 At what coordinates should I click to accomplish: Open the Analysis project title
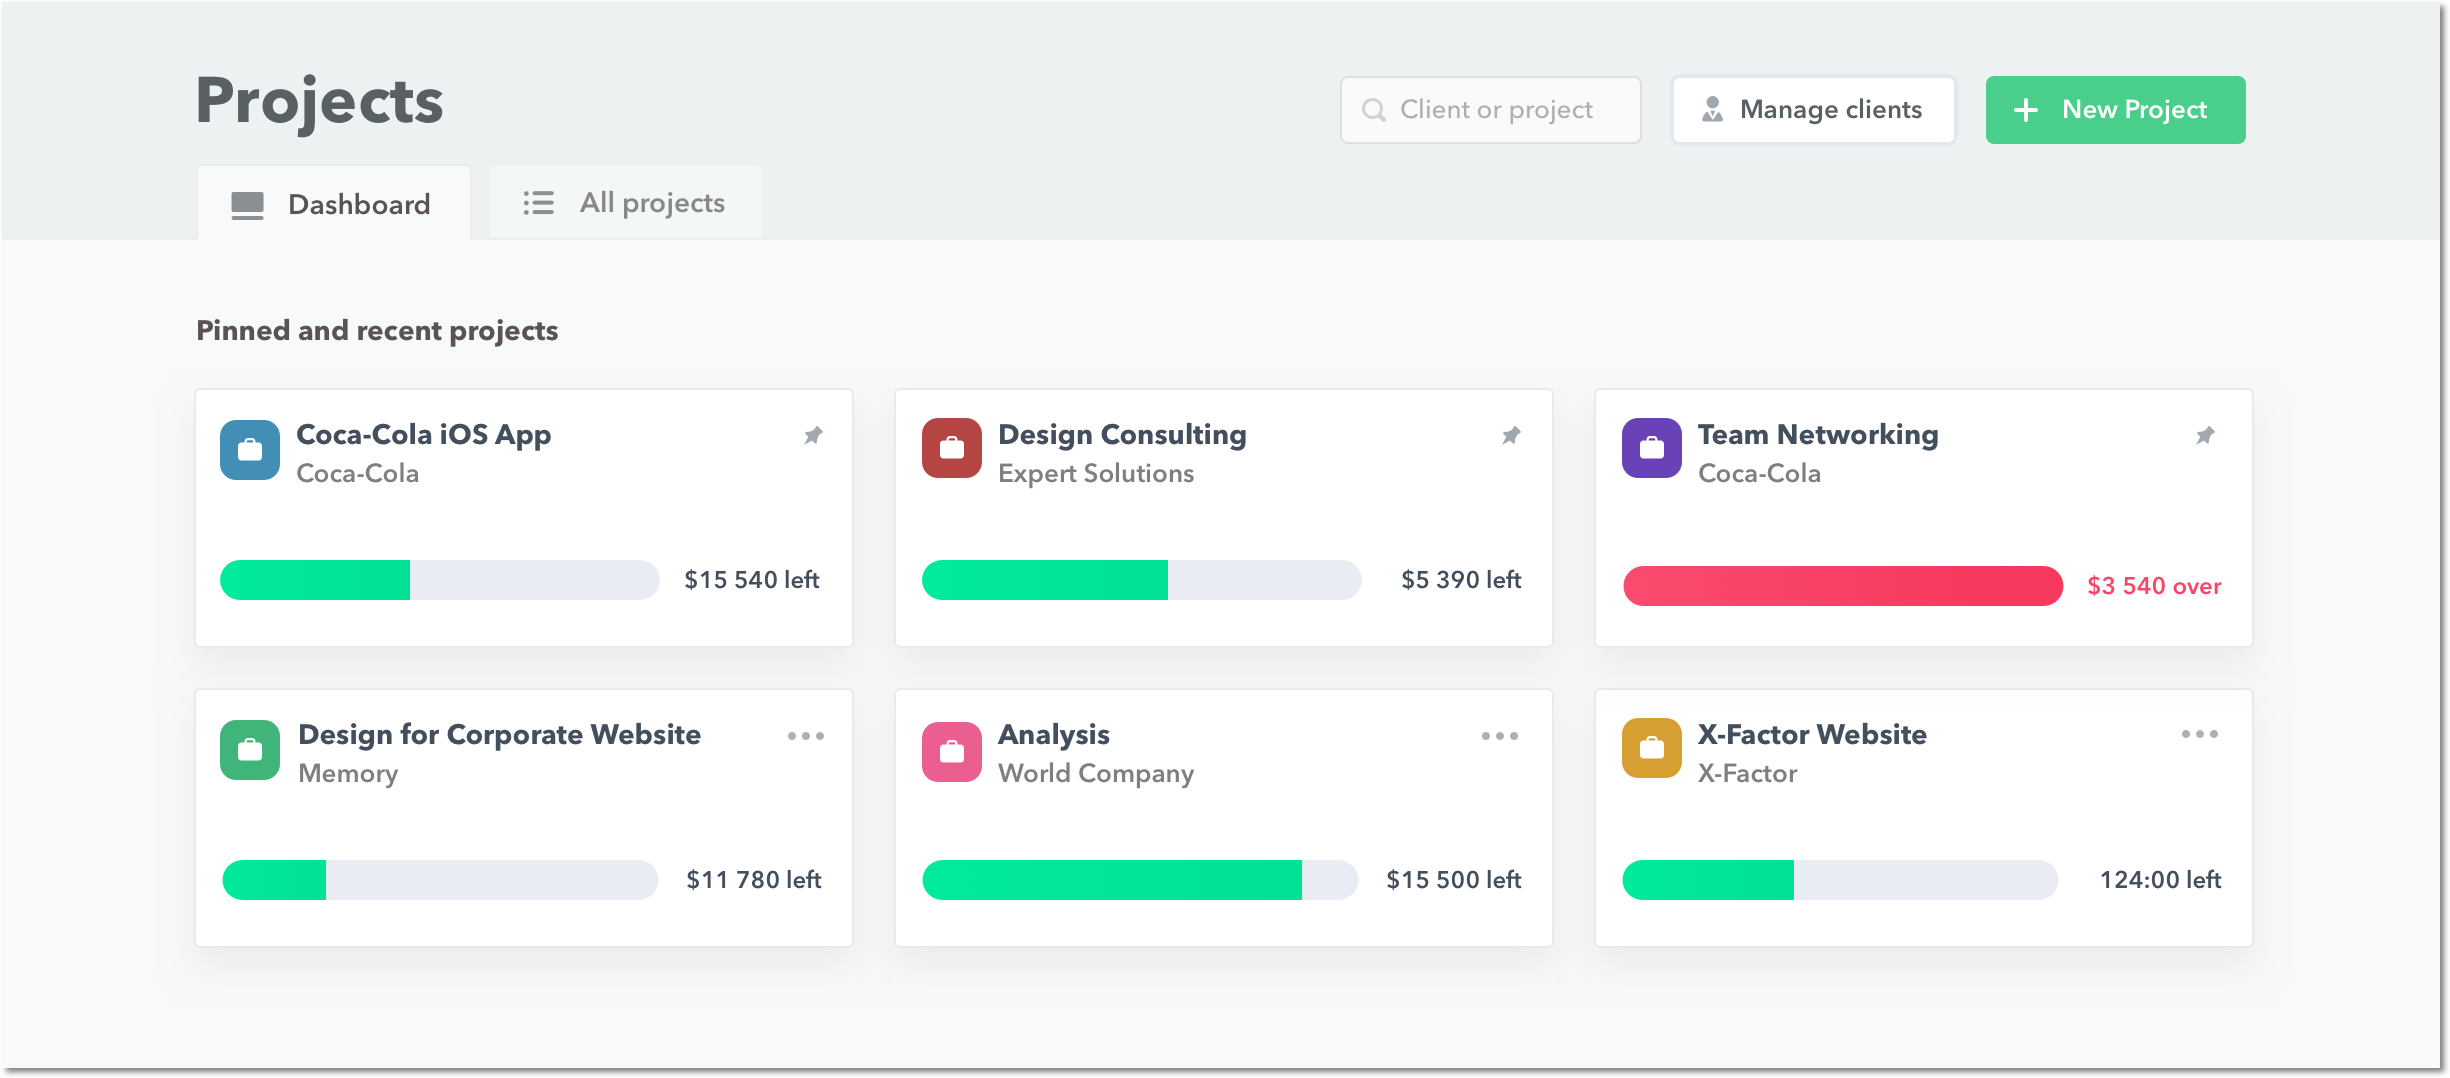(1053, 735)
